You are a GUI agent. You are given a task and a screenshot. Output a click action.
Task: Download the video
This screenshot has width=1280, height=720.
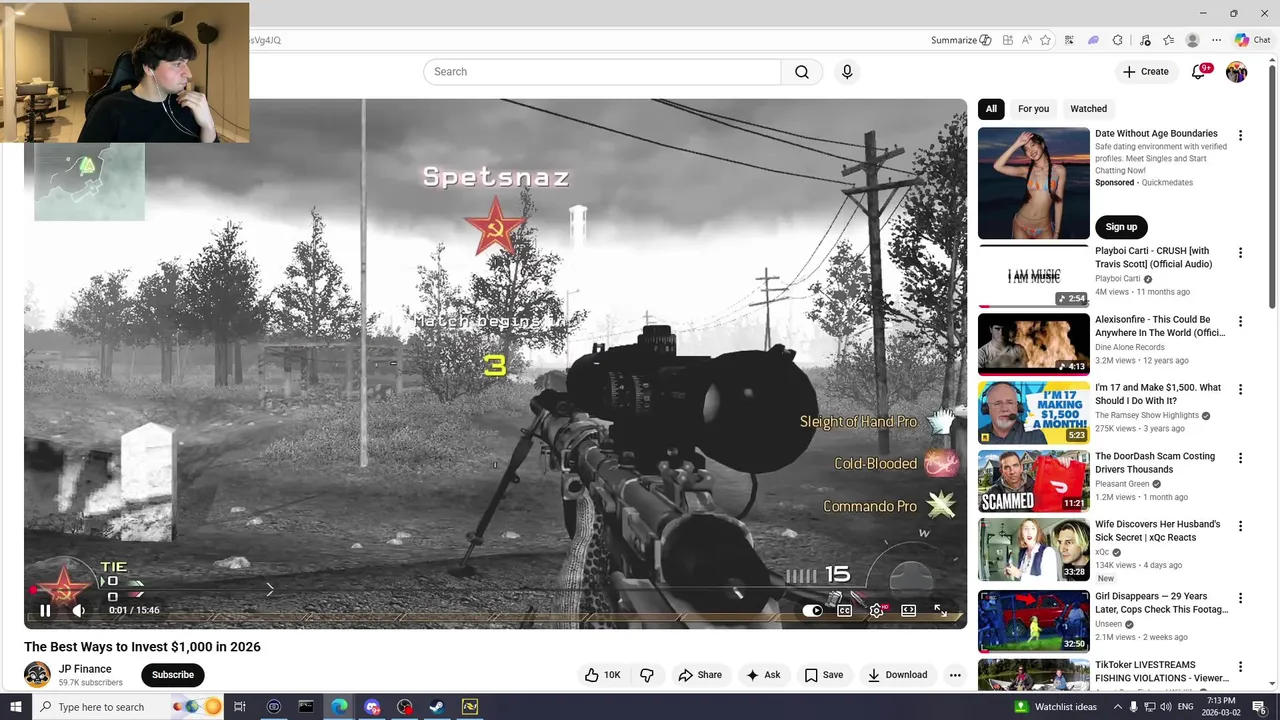897,675
